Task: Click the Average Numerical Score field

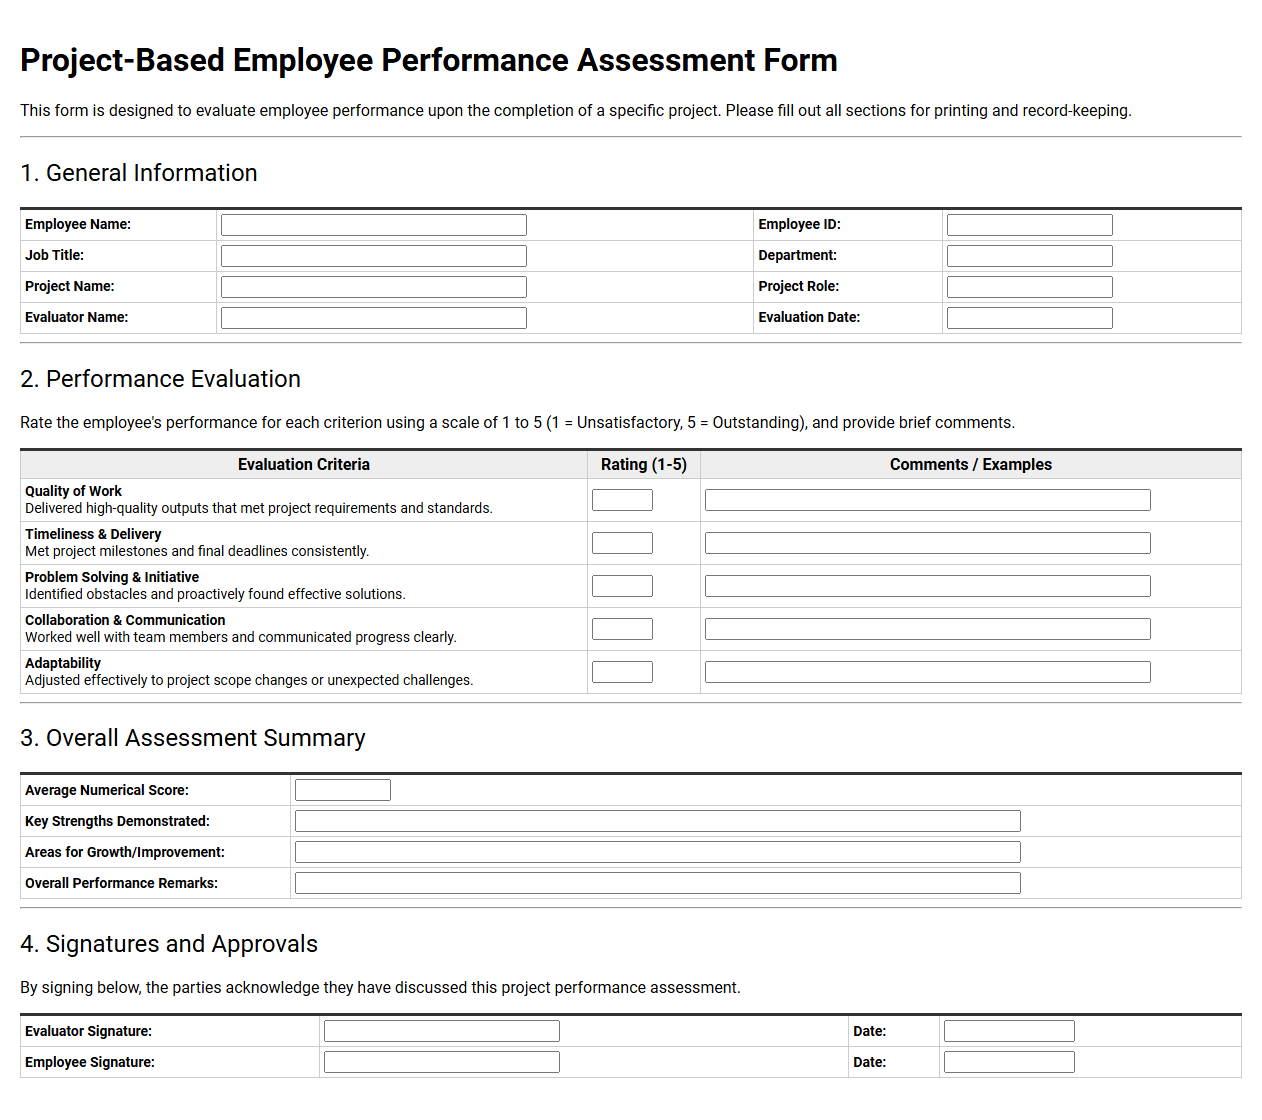Action: click(342, 790)
